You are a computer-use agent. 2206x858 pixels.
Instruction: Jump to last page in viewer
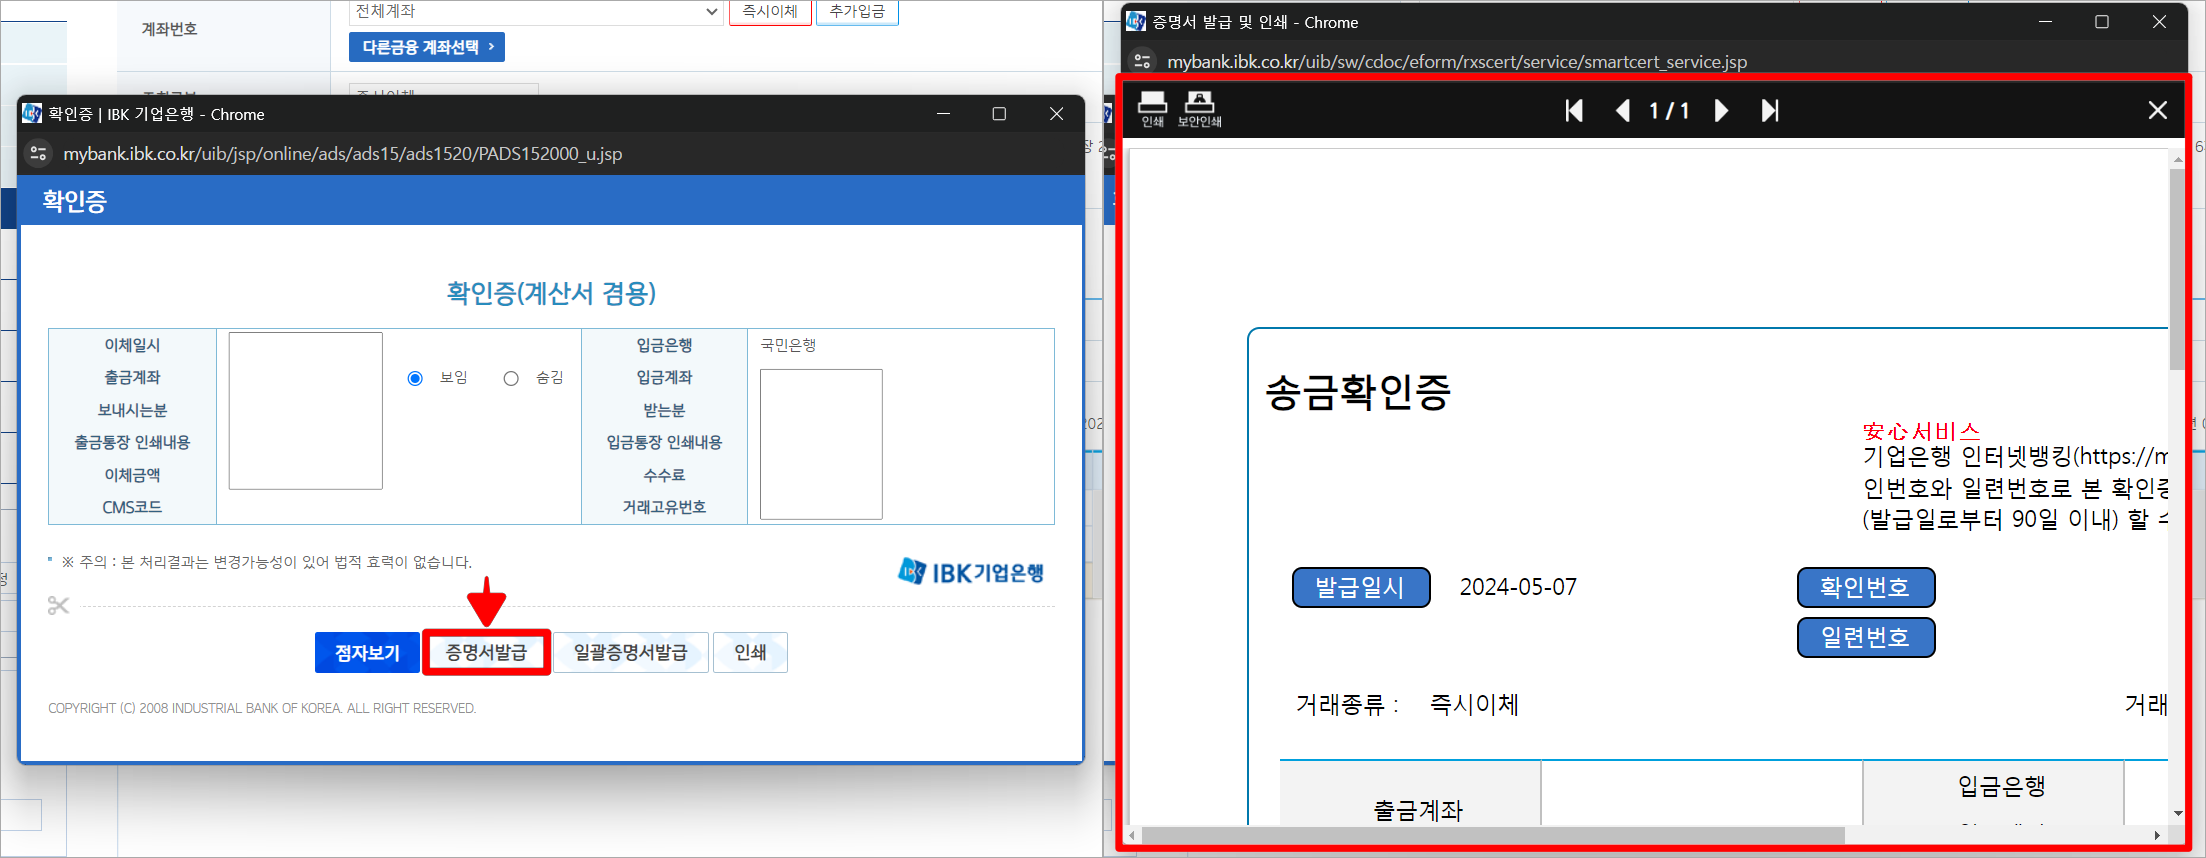coord(1770,110)
